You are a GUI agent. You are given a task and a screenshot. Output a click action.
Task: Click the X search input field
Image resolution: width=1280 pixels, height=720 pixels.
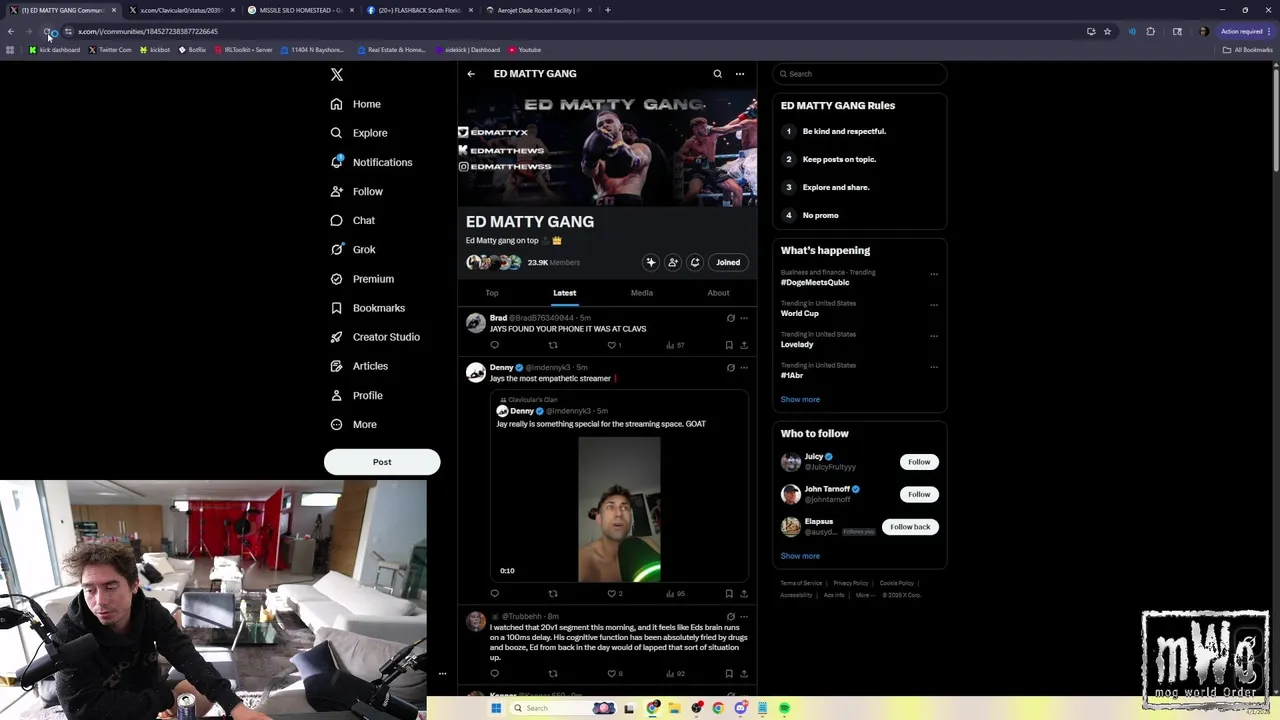[x=859, y=74]
